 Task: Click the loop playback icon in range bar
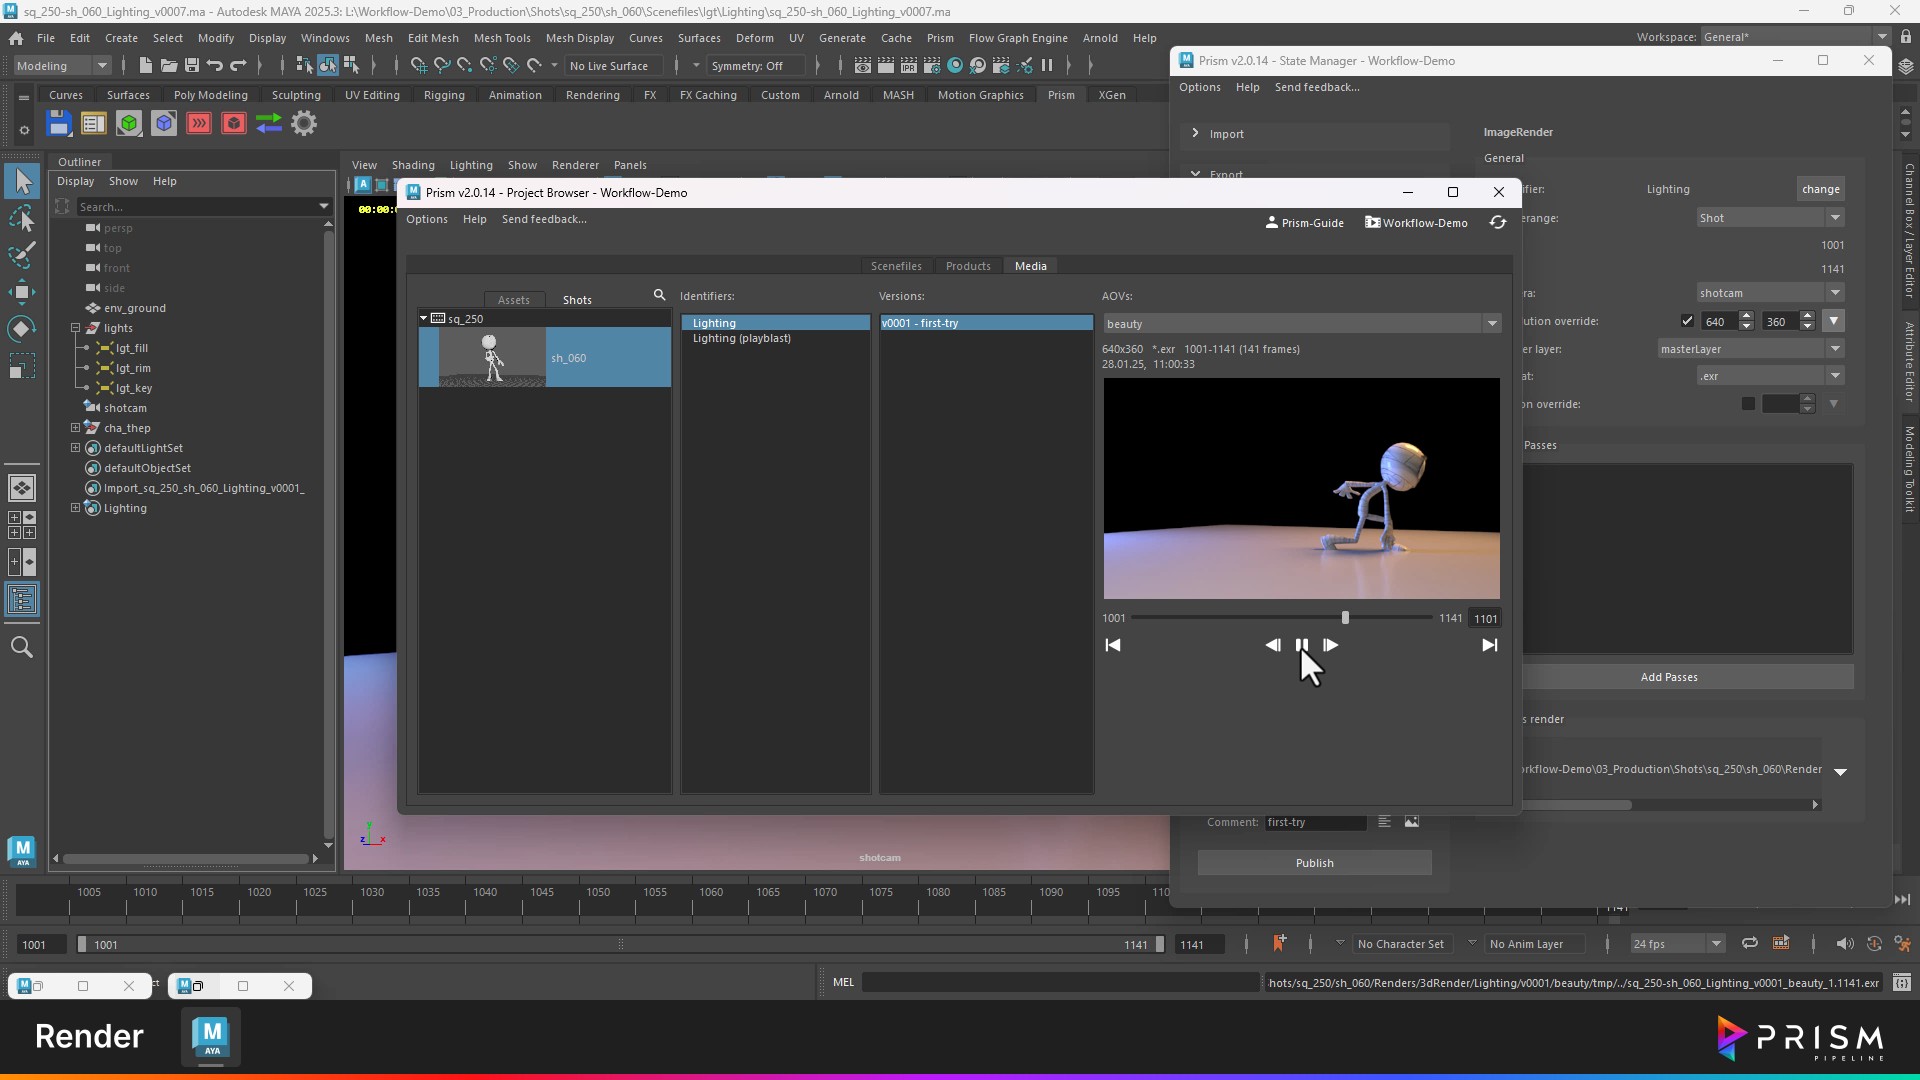pyautogui.click(x=1750, y=944)
